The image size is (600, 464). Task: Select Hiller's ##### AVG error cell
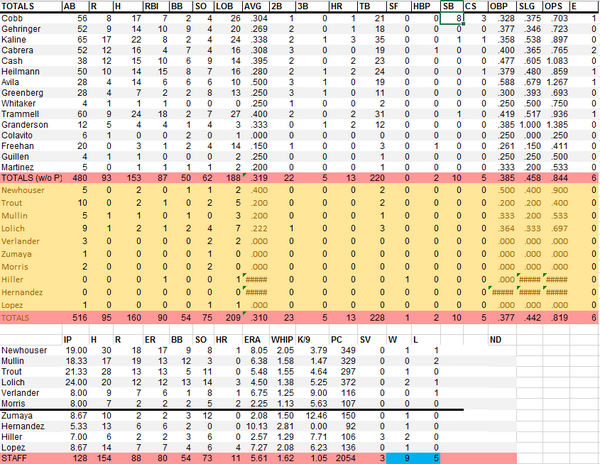pos(256,280)
